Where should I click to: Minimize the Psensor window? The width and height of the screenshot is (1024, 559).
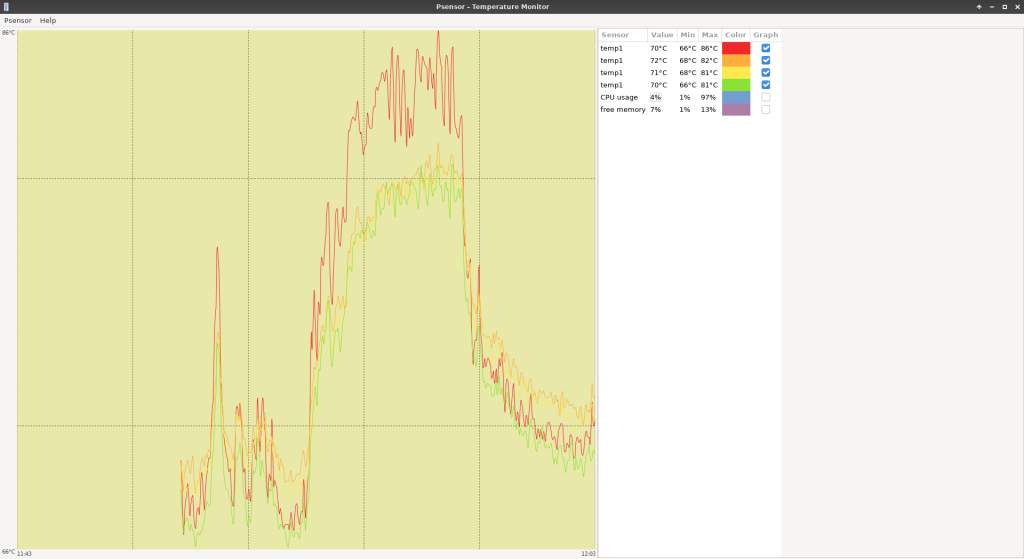pyautogui.click(x=992, y=7)
